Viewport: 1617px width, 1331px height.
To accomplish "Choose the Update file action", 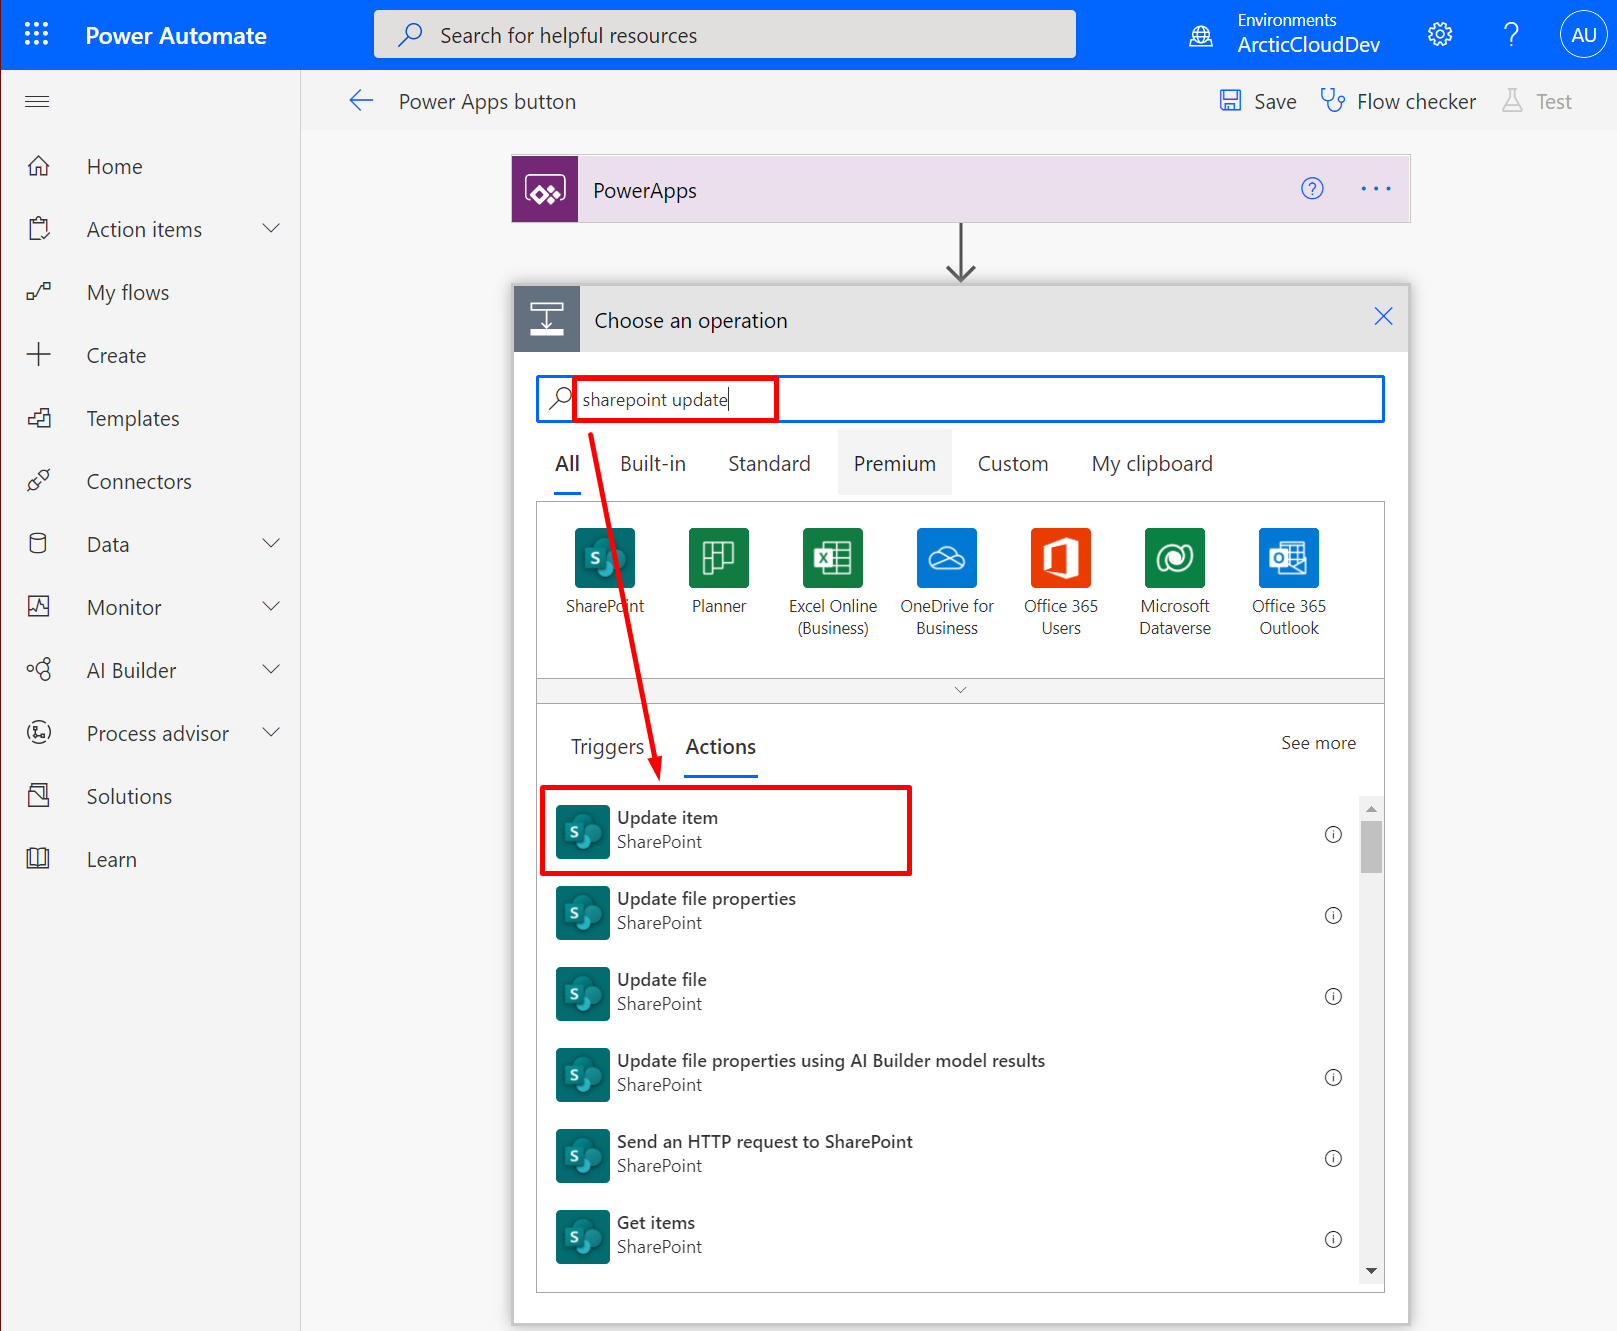I will [x=948, y=992].
